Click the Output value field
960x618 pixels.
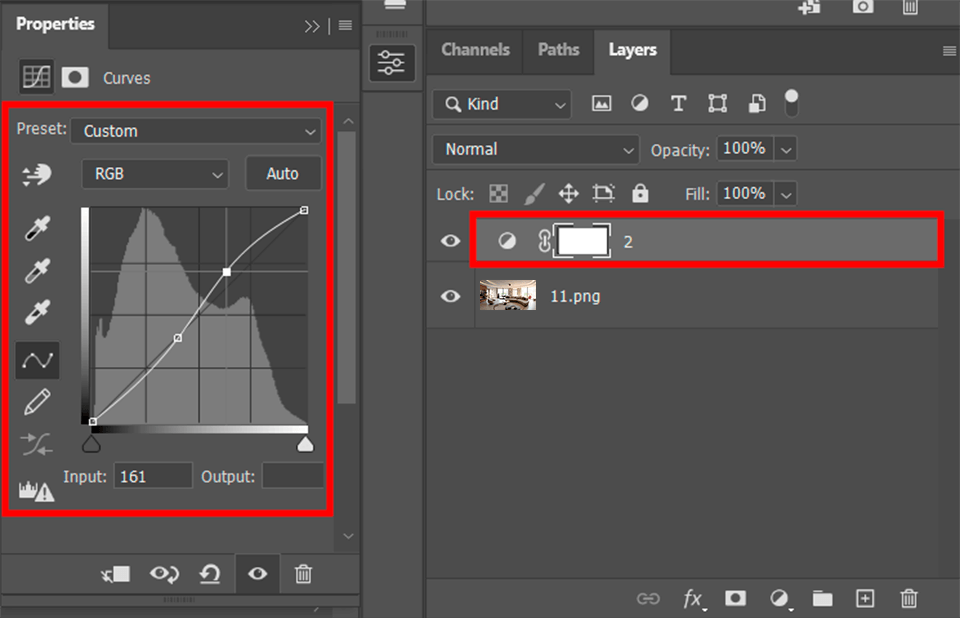tap(293, 476)
